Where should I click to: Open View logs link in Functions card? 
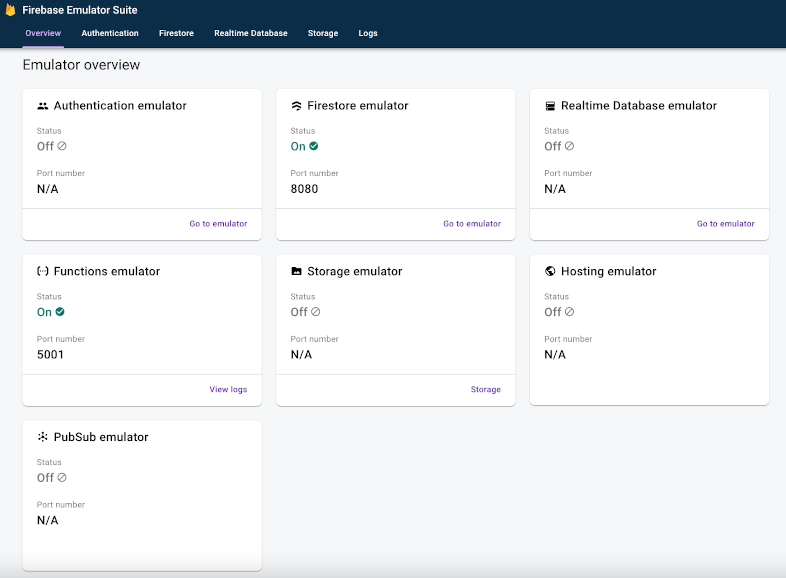pyautogui.click(x=228, y=390)
